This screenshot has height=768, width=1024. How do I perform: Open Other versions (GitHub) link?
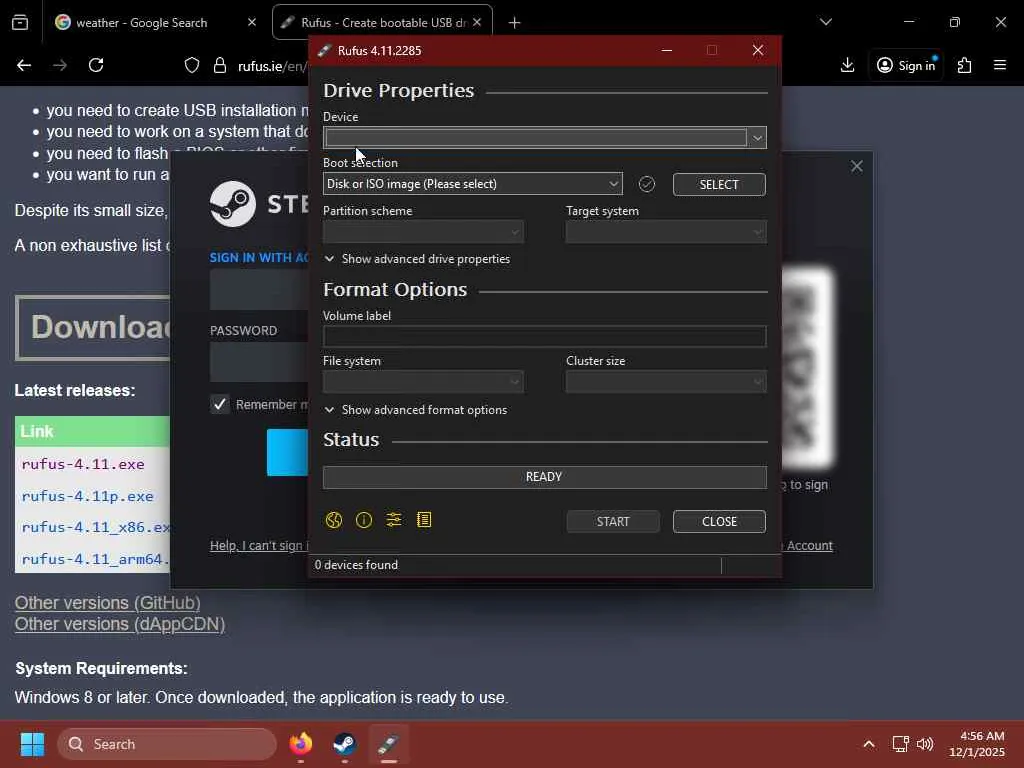coord(108,603)
